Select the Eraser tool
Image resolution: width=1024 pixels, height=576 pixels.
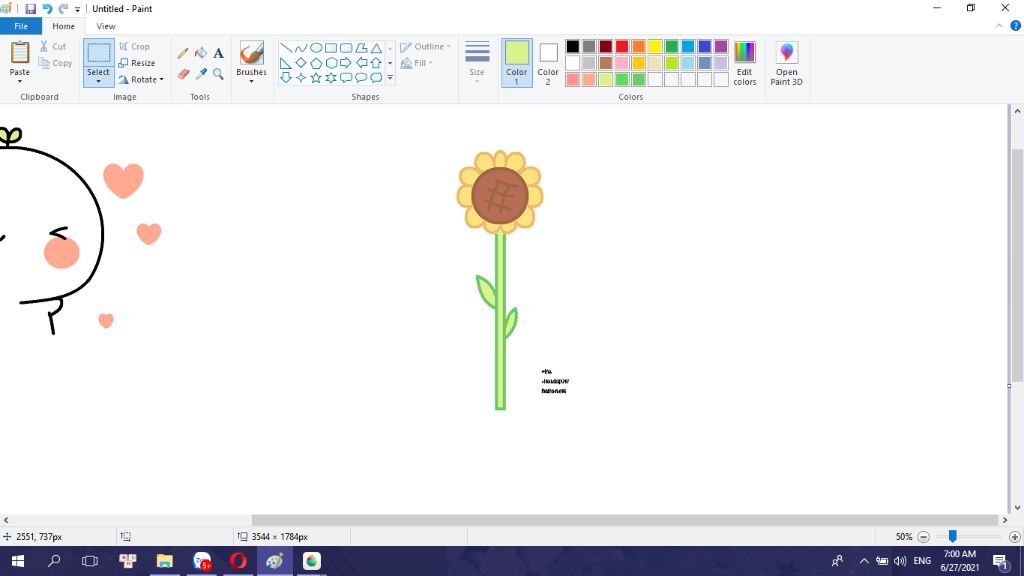183,74
